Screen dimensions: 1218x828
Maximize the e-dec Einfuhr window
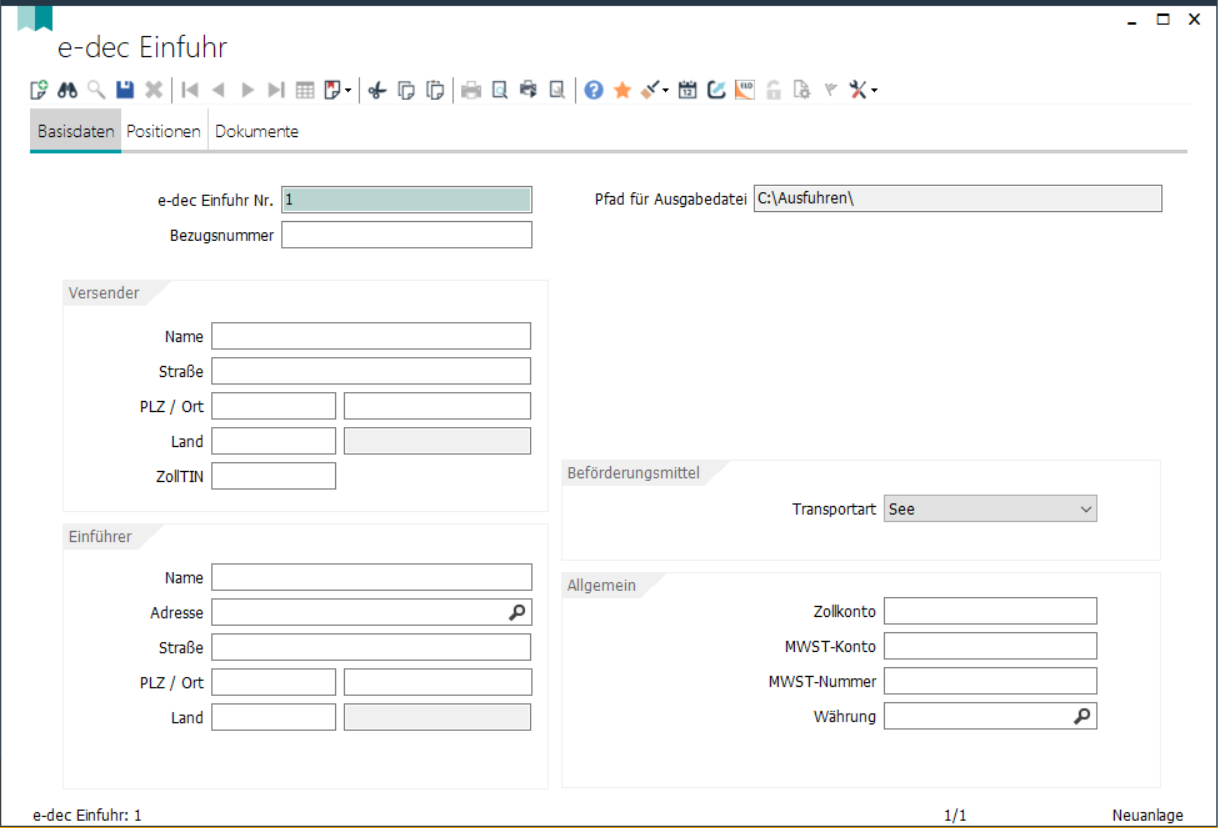[x=1163, y=19]
